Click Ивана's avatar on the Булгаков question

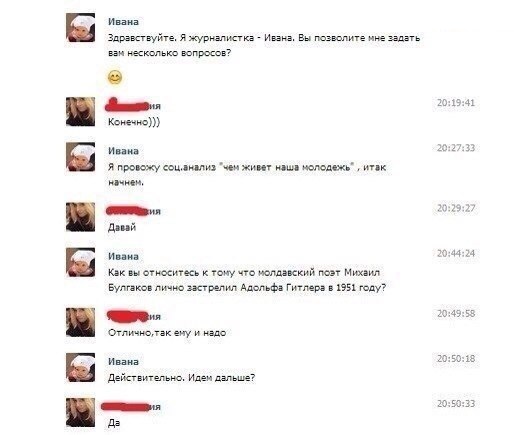[x=80, y=262]
